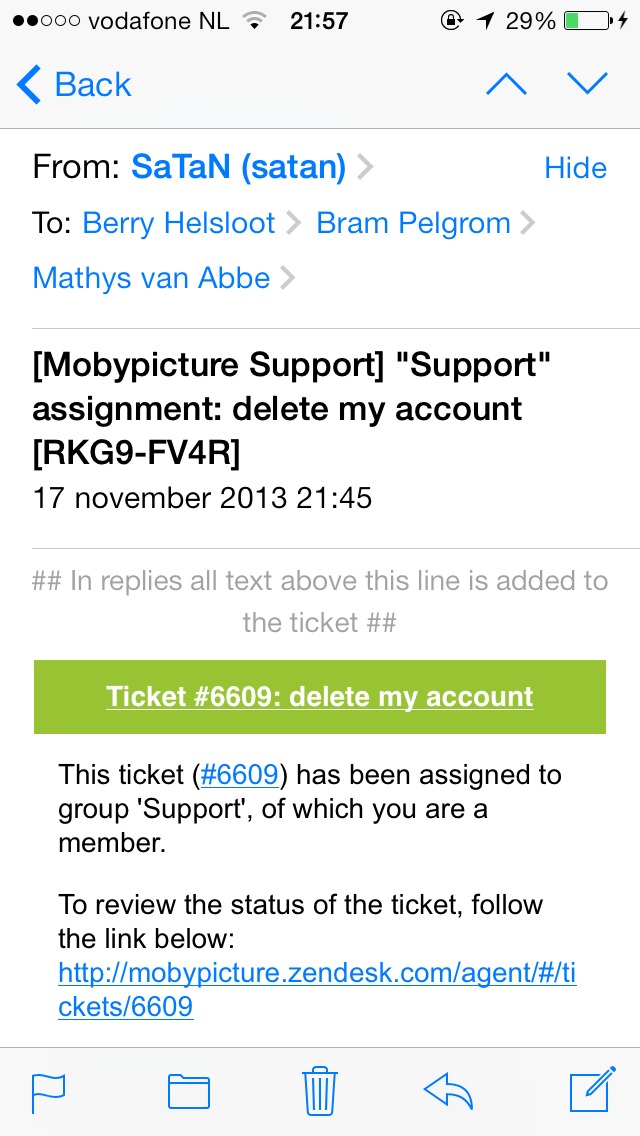Expand chevron next to SaTaN sender

click(x=365, y=168)
